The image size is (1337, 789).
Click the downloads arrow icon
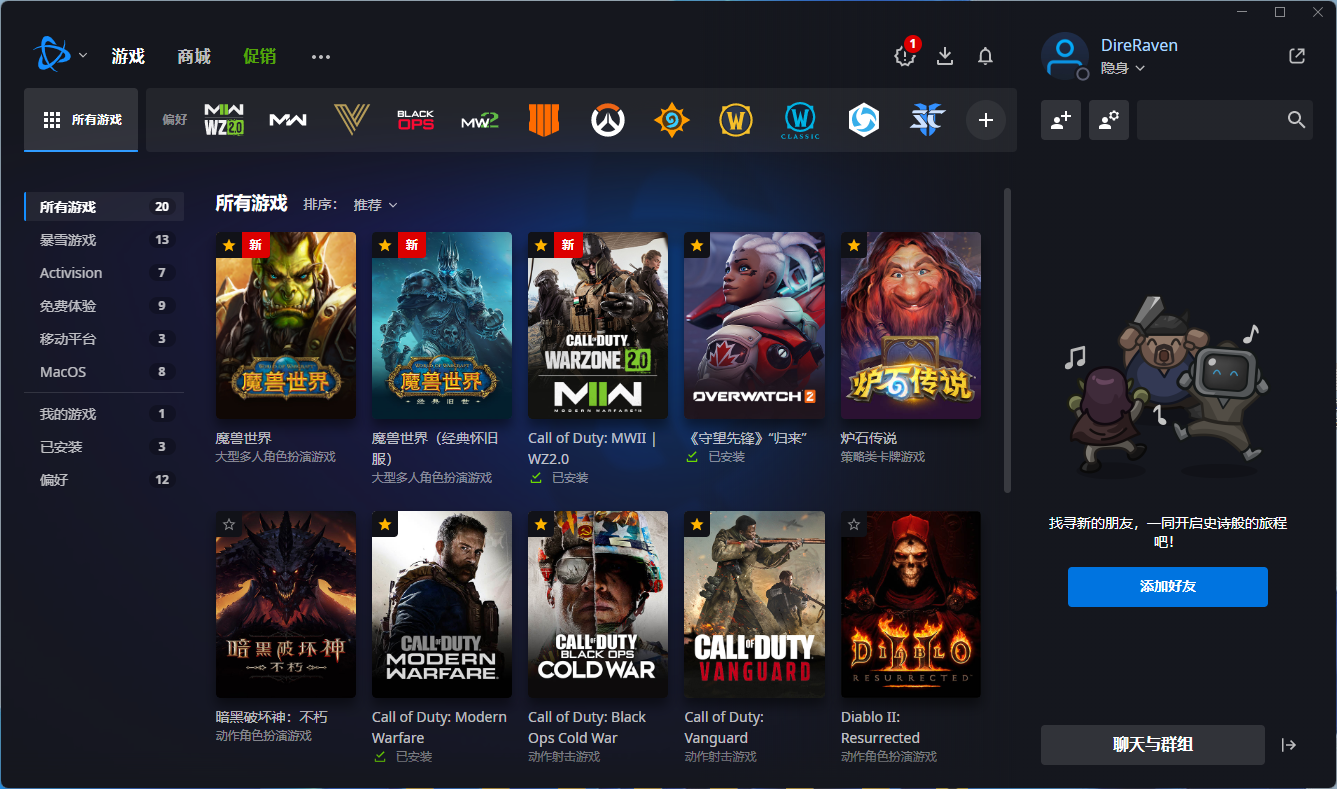pyautogui.click(x=945, y=56)
